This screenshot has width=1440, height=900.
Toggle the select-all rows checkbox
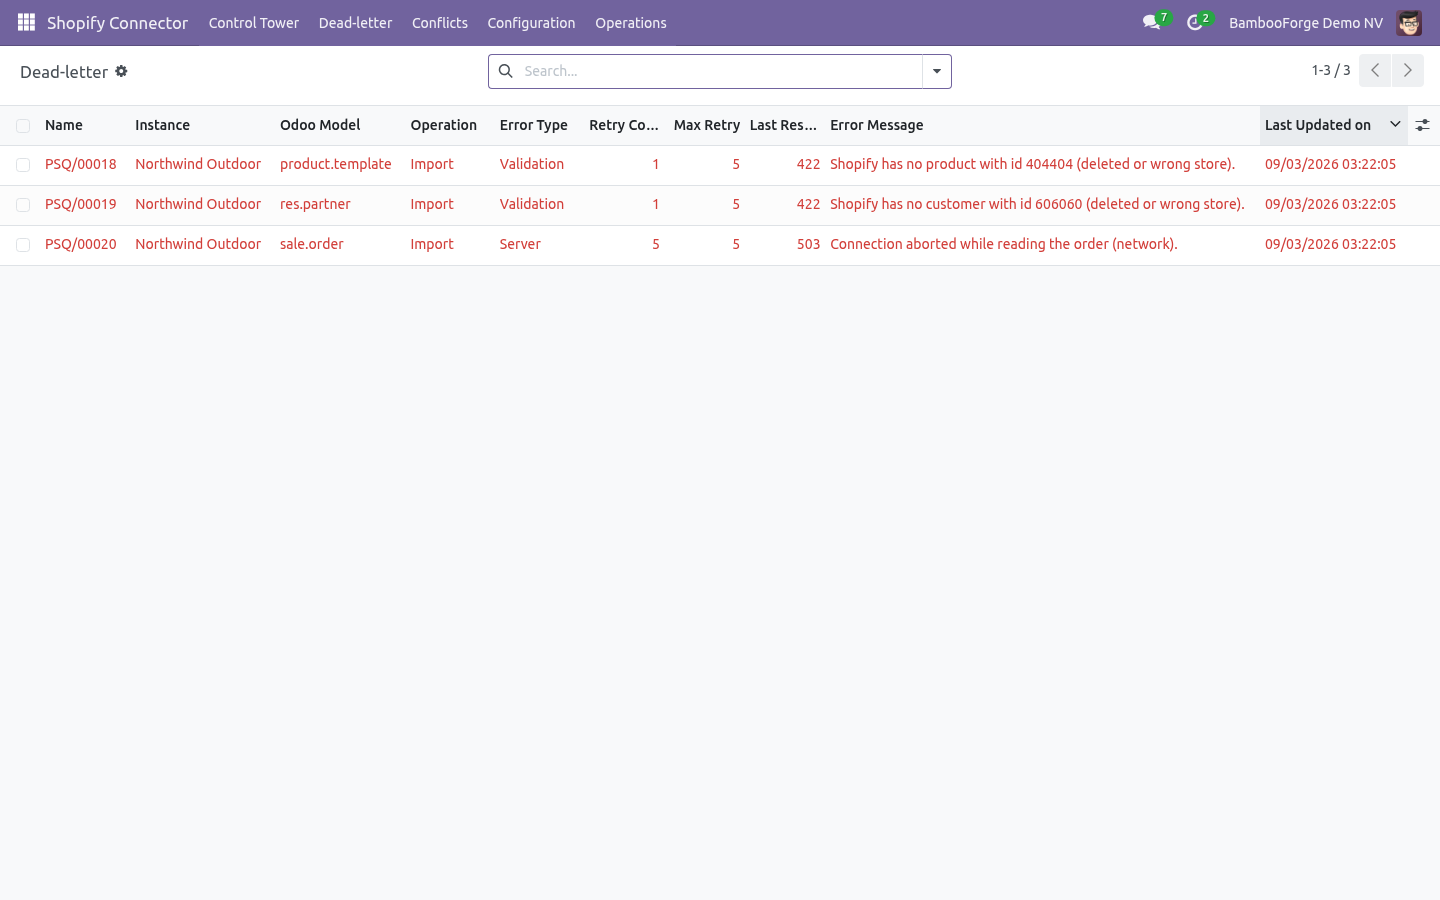click(23, 125)
